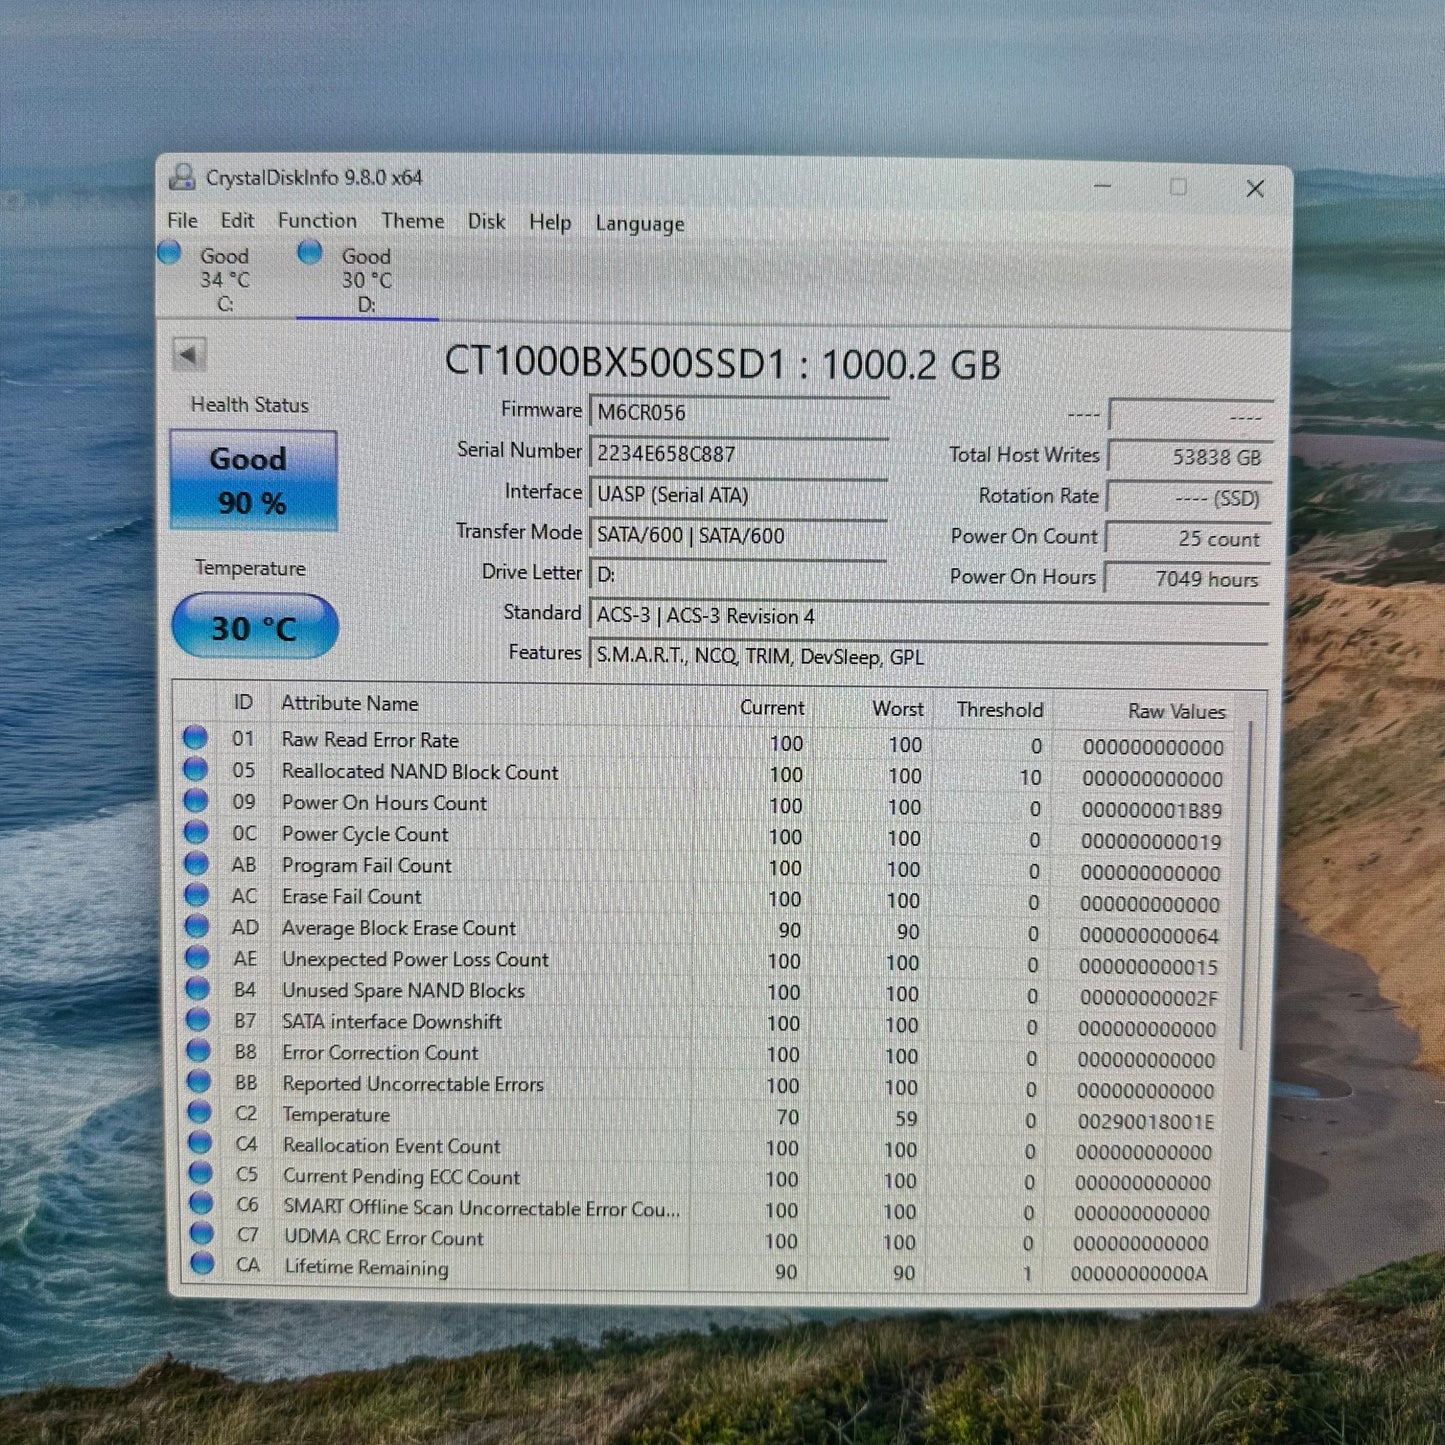Click the Worst column header
The height and width of the screenshot is (1445, 1445).
point(898,708)
